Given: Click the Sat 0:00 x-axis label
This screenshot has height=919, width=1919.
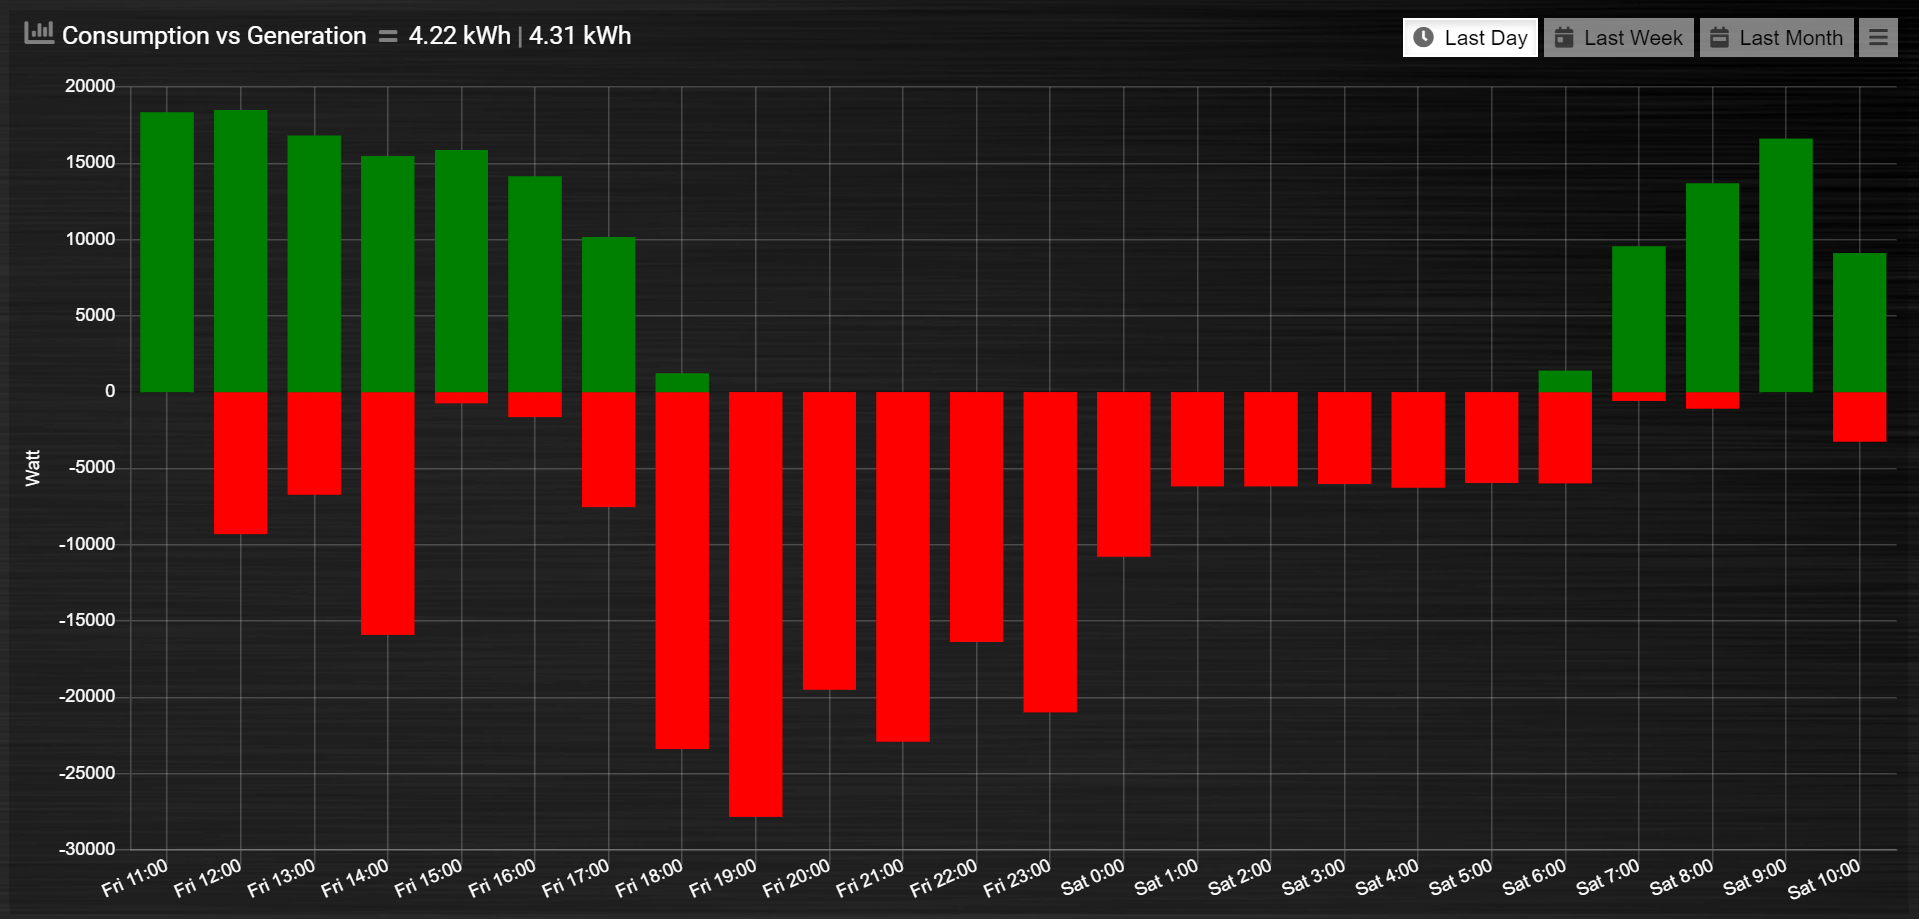Looking at the screenshot, I should pyautogui.click(x=1092, y=878).
